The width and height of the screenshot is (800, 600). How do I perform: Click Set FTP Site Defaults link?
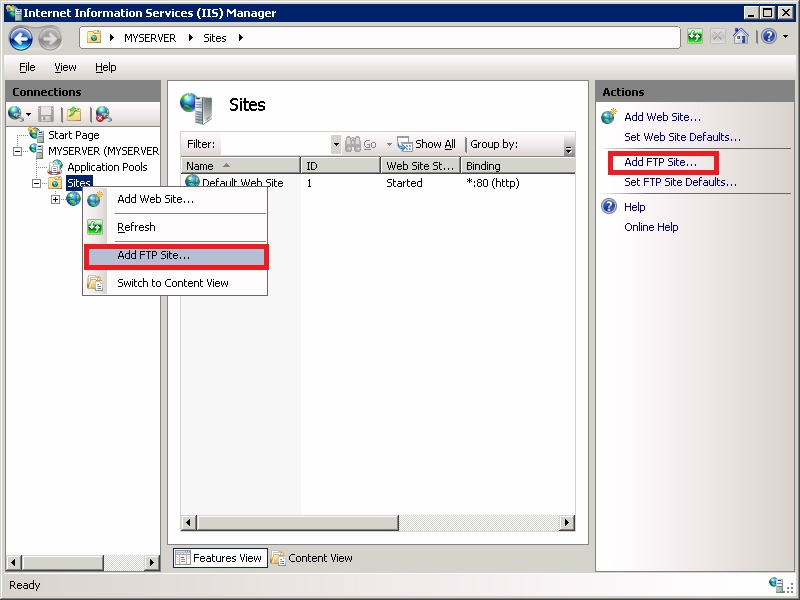coord(680,182)
